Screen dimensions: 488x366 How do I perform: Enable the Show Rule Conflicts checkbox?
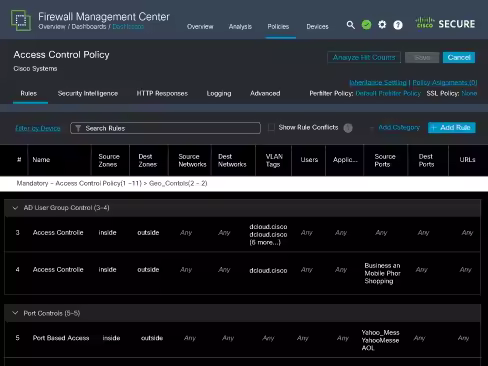pos(271,127)
